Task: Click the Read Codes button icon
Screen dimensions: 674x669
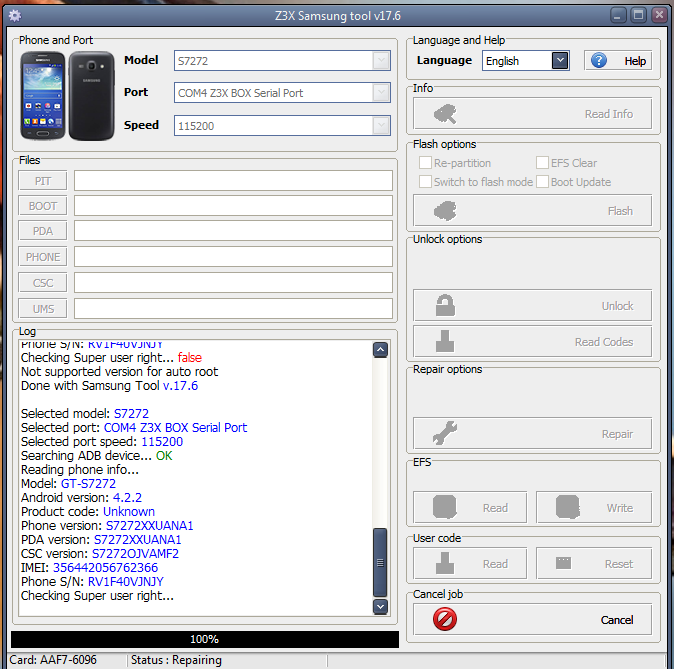Action: click(x=445, y=341)
